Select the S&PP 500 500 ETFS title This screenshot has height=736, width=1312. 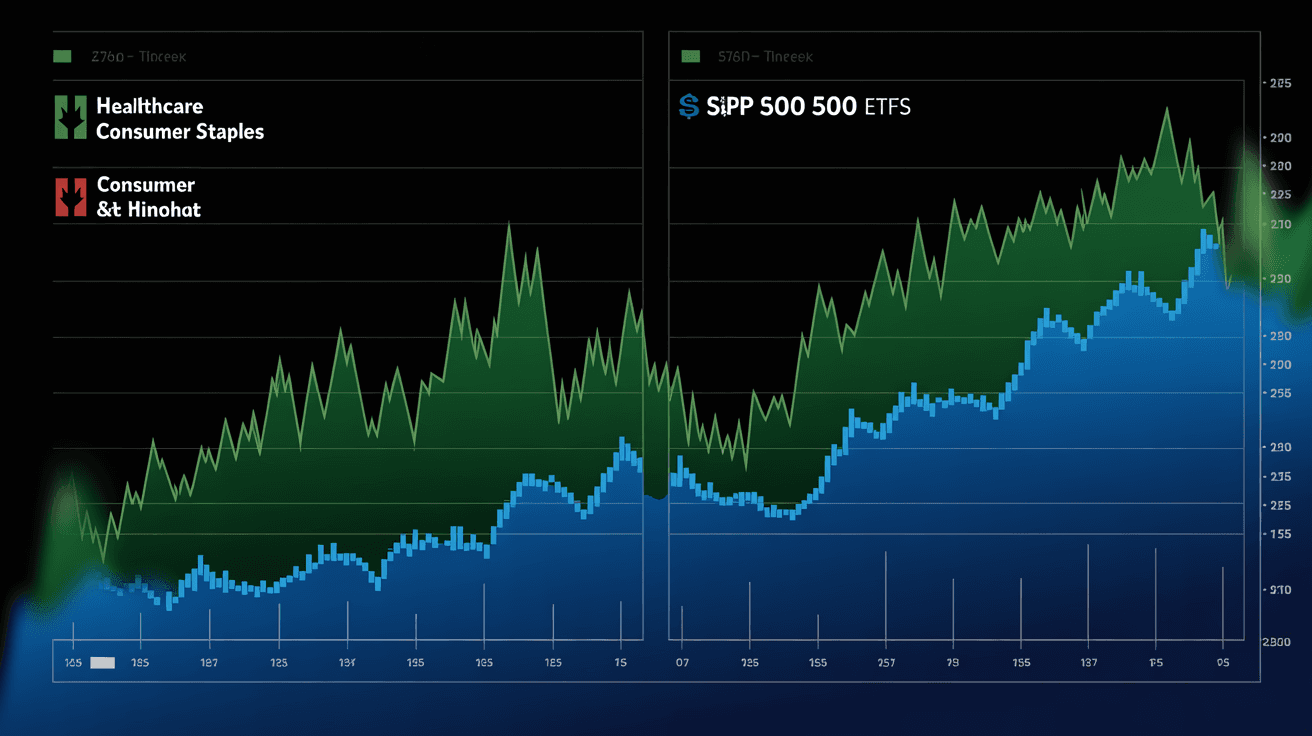pyautogui.click(x=808, y=106)
